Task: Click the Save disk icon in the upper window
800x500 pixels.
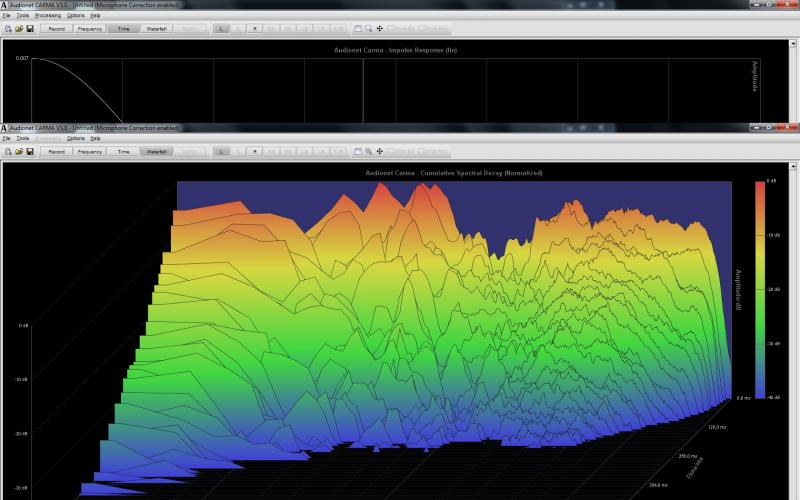Action: tap(30, 28)
